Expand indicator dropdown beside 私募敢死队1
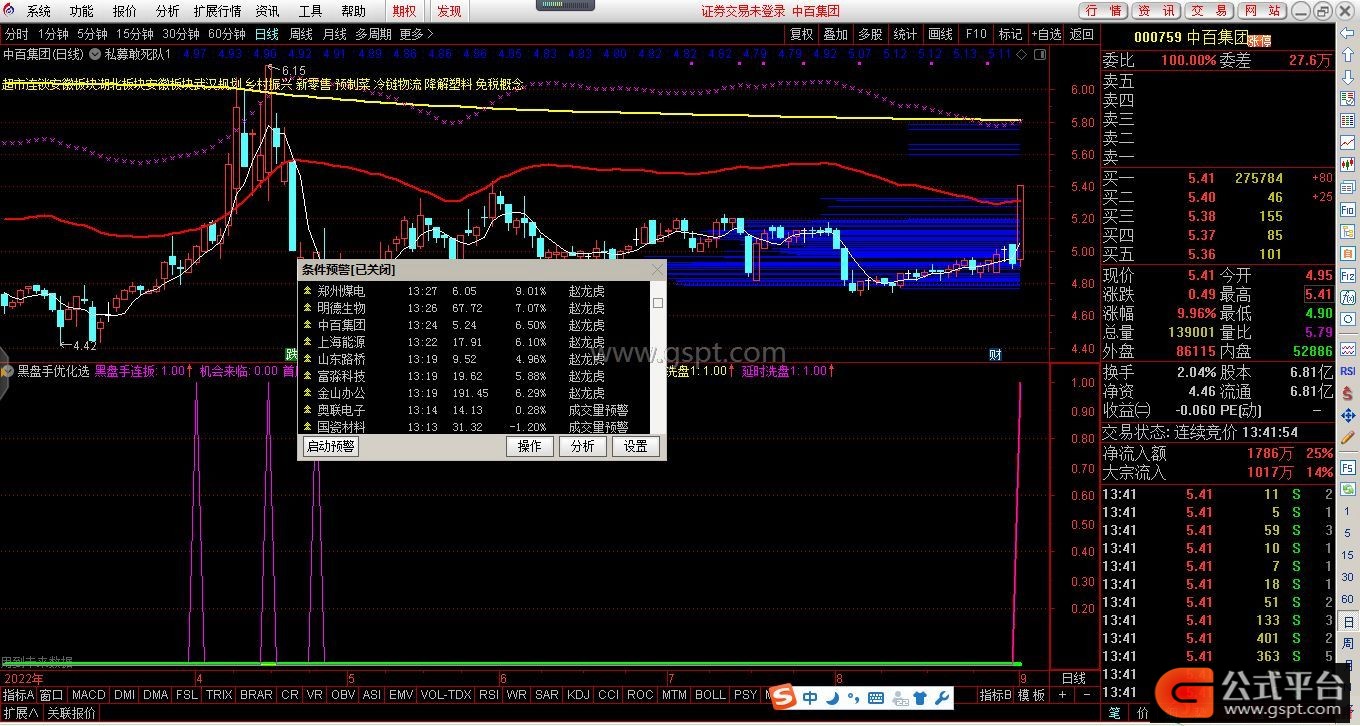The image size is (1360, 726). point(96,53)
